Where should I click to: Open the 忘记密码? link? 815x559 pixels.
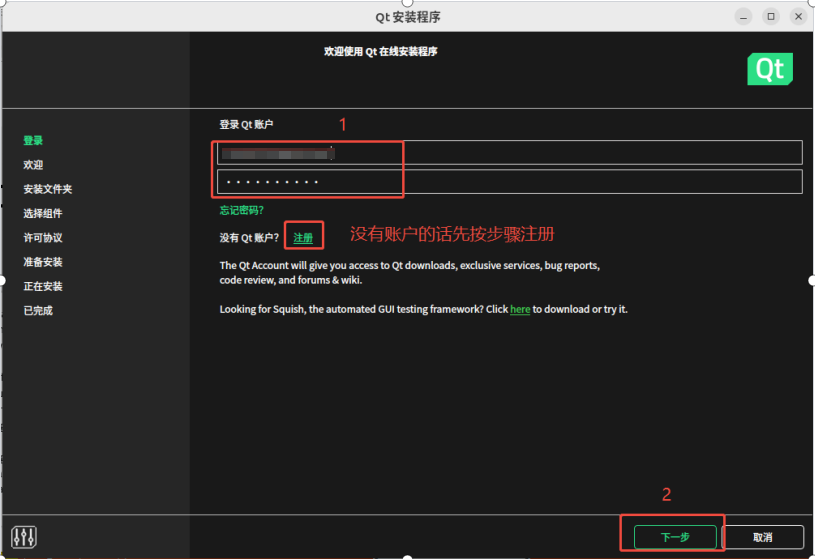(x=241, y=210)
